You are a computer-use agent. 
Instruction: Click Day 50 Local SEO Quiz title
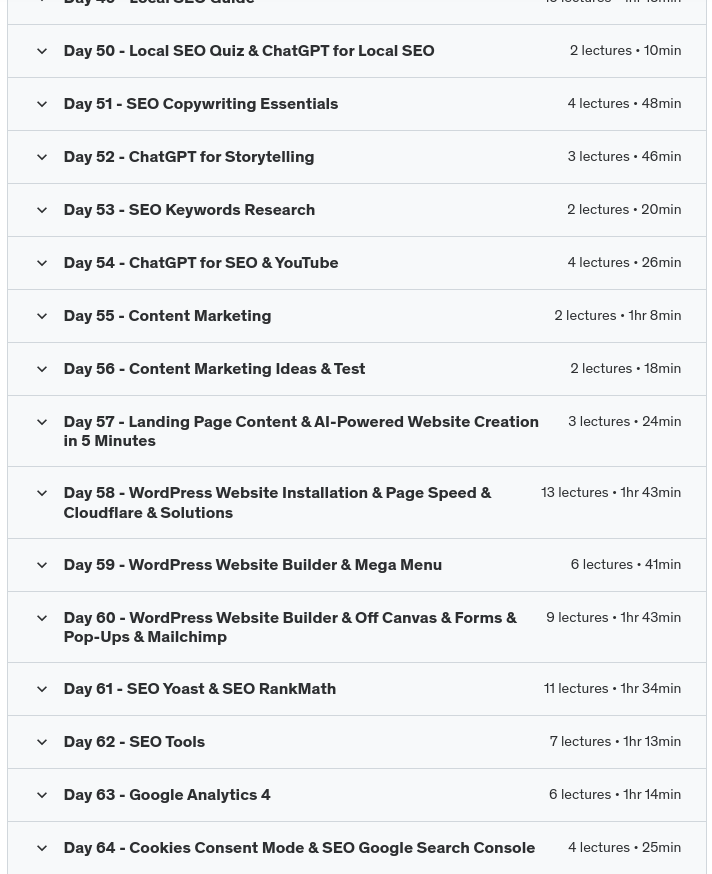click(248, 50)
